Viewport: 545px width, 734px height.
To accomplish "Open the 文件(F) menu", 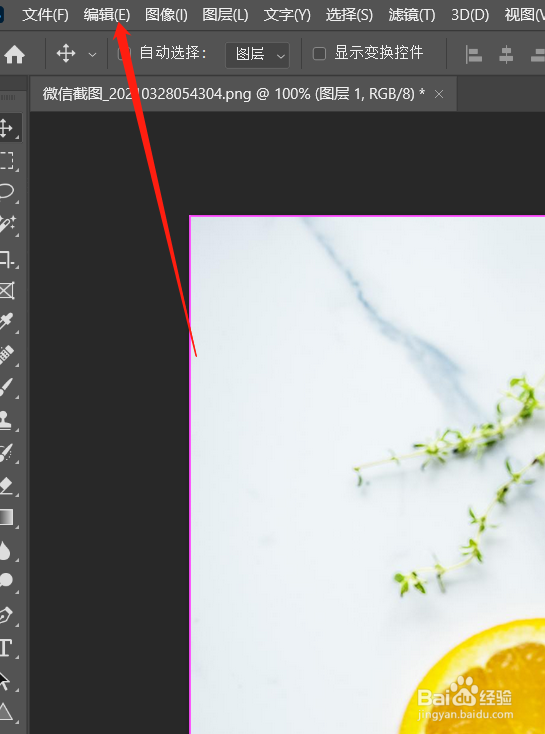I will (x=45, y=15).
